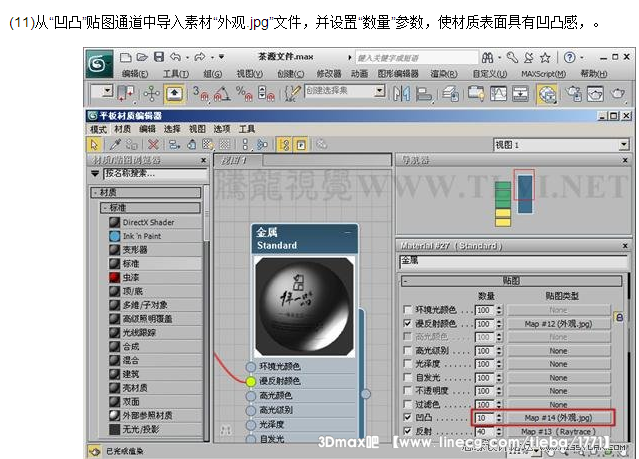The width and height of the screenshot is (639, 459).
Task: Toggle the 3D Snaps toolbar icon
Action: point(201,94)
